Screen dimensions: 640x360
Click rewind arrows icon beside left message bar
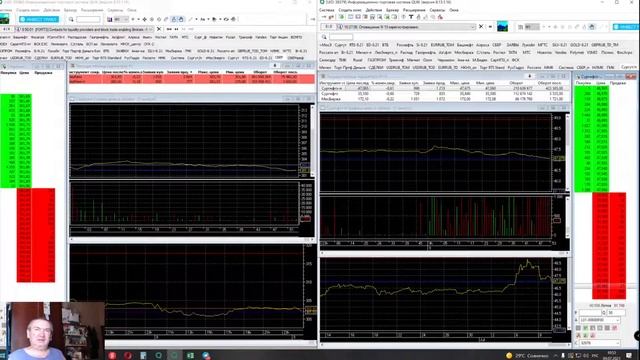(x=169, y=29)
